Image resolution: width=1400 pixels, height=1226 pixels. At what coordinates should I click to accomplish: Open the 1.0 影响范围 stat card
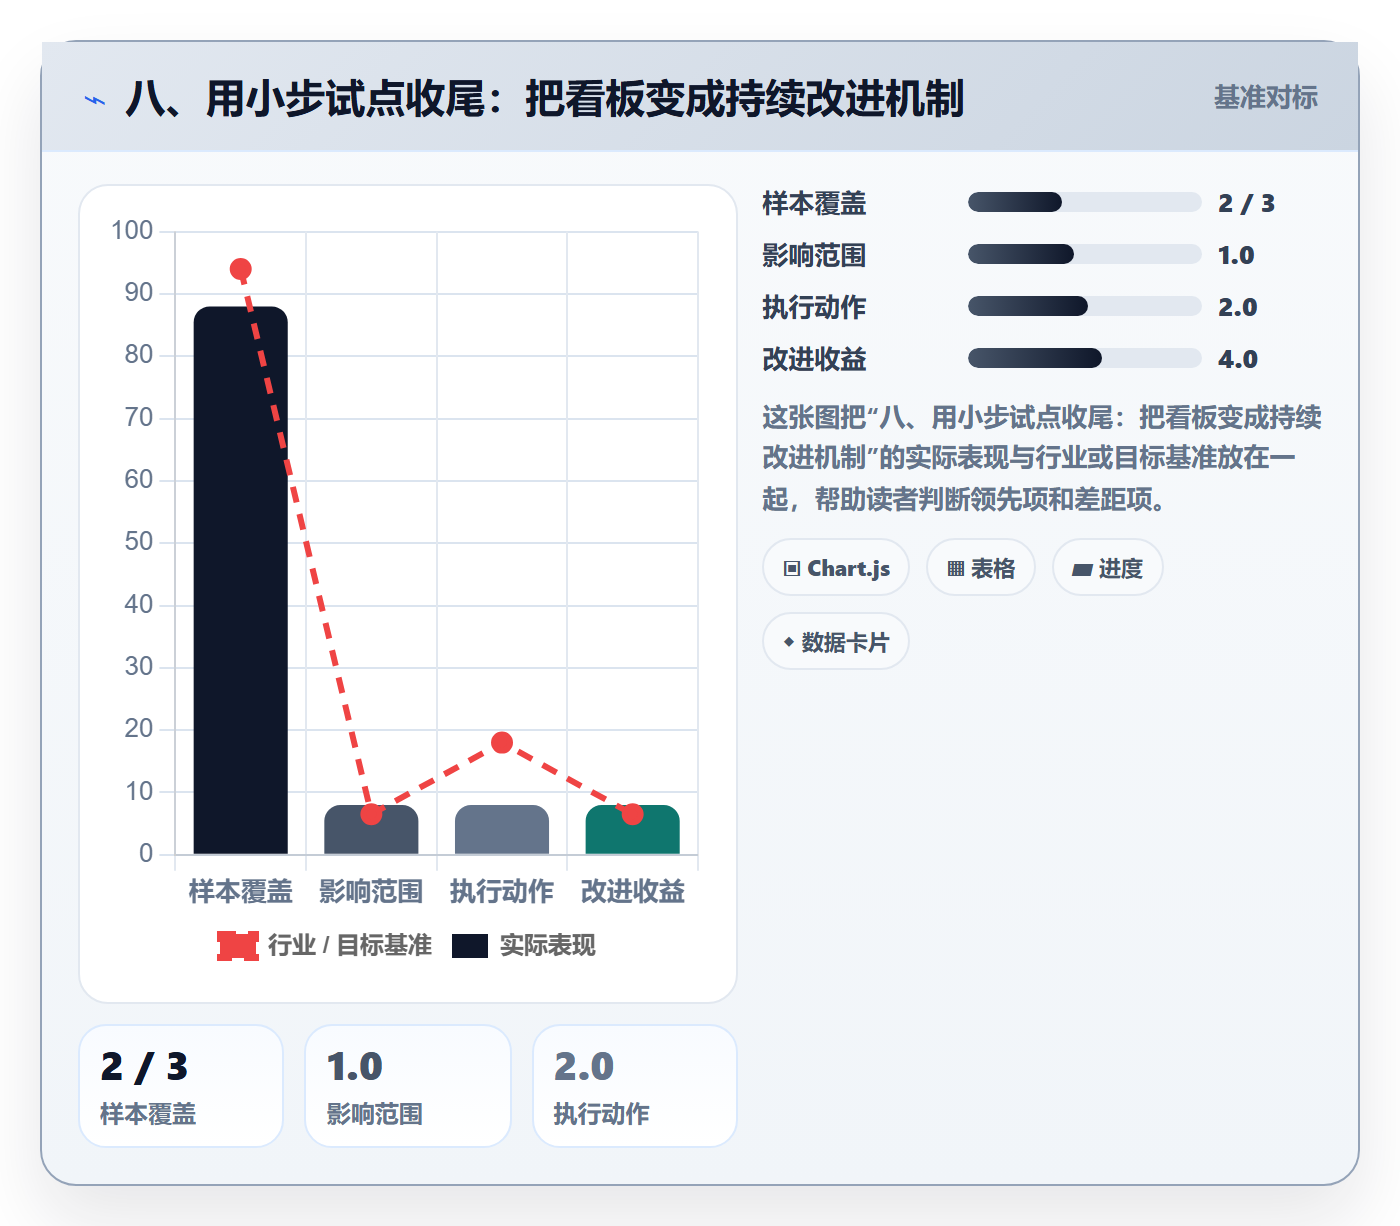point(408,1086)
